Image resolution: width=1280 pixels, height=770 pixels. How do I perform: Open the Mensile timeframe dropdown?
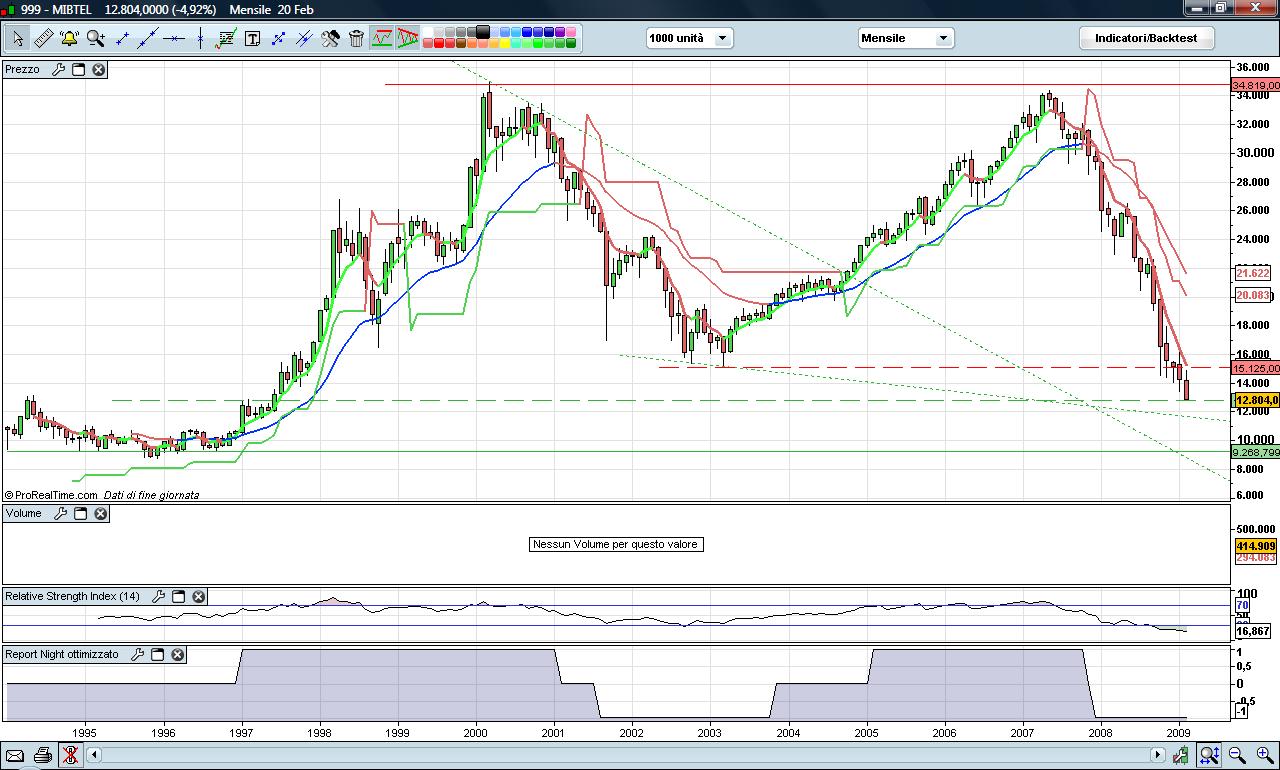(906, 38)
